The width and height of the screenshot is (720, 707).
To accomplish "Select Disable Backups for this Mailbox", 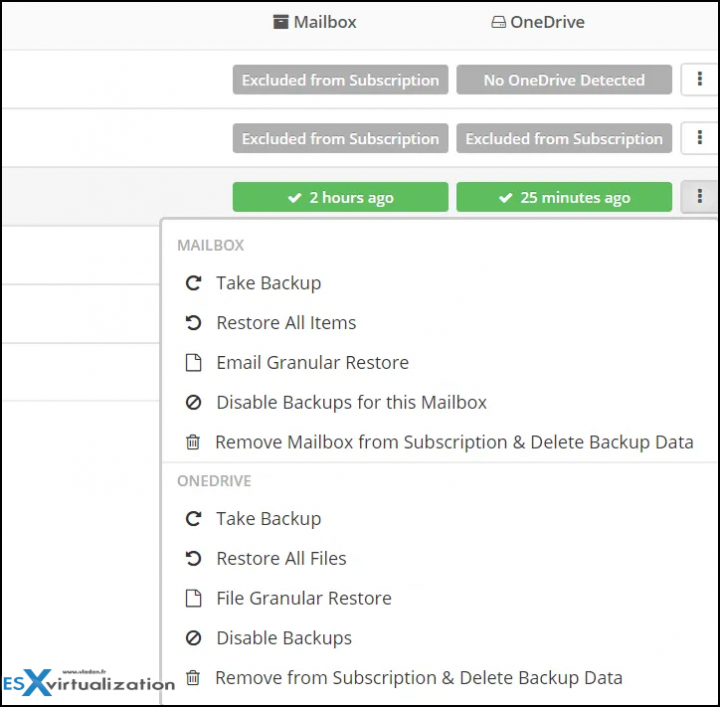I will coord(351,403).
